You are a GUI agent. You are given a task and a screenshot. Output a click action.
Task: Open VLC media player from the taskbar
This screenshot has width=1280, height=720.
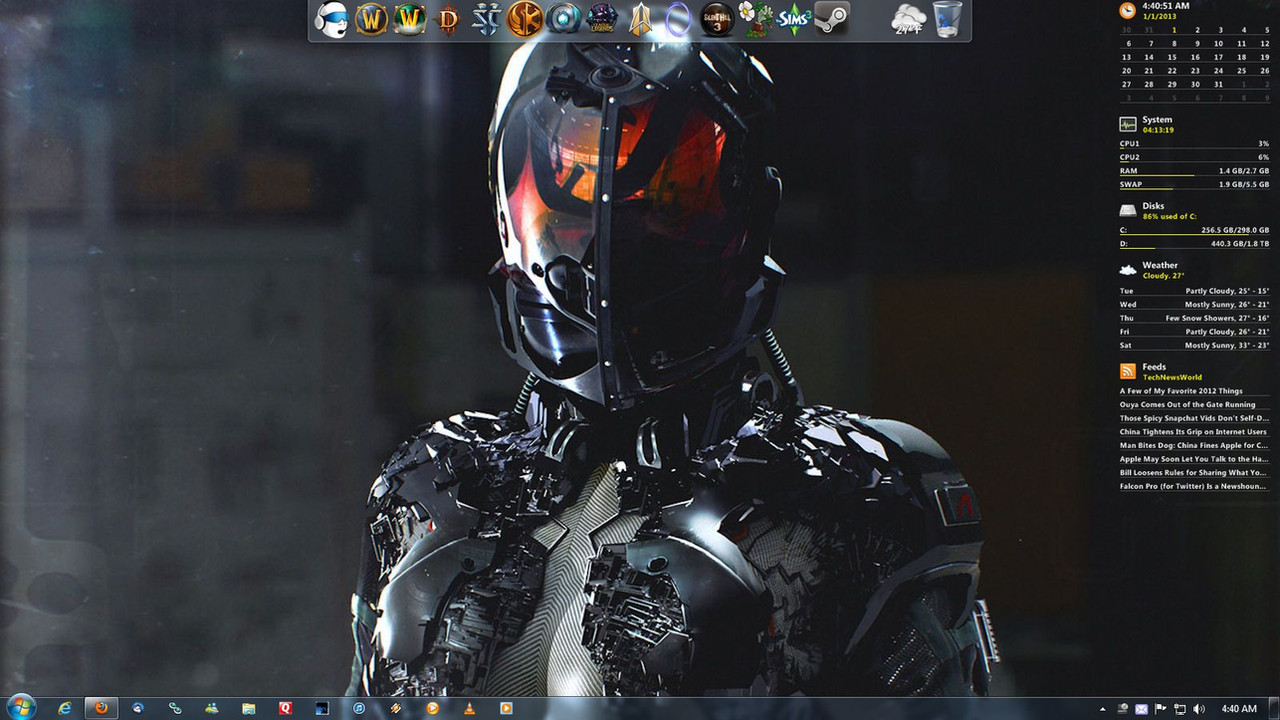click(x=468, y=708)
